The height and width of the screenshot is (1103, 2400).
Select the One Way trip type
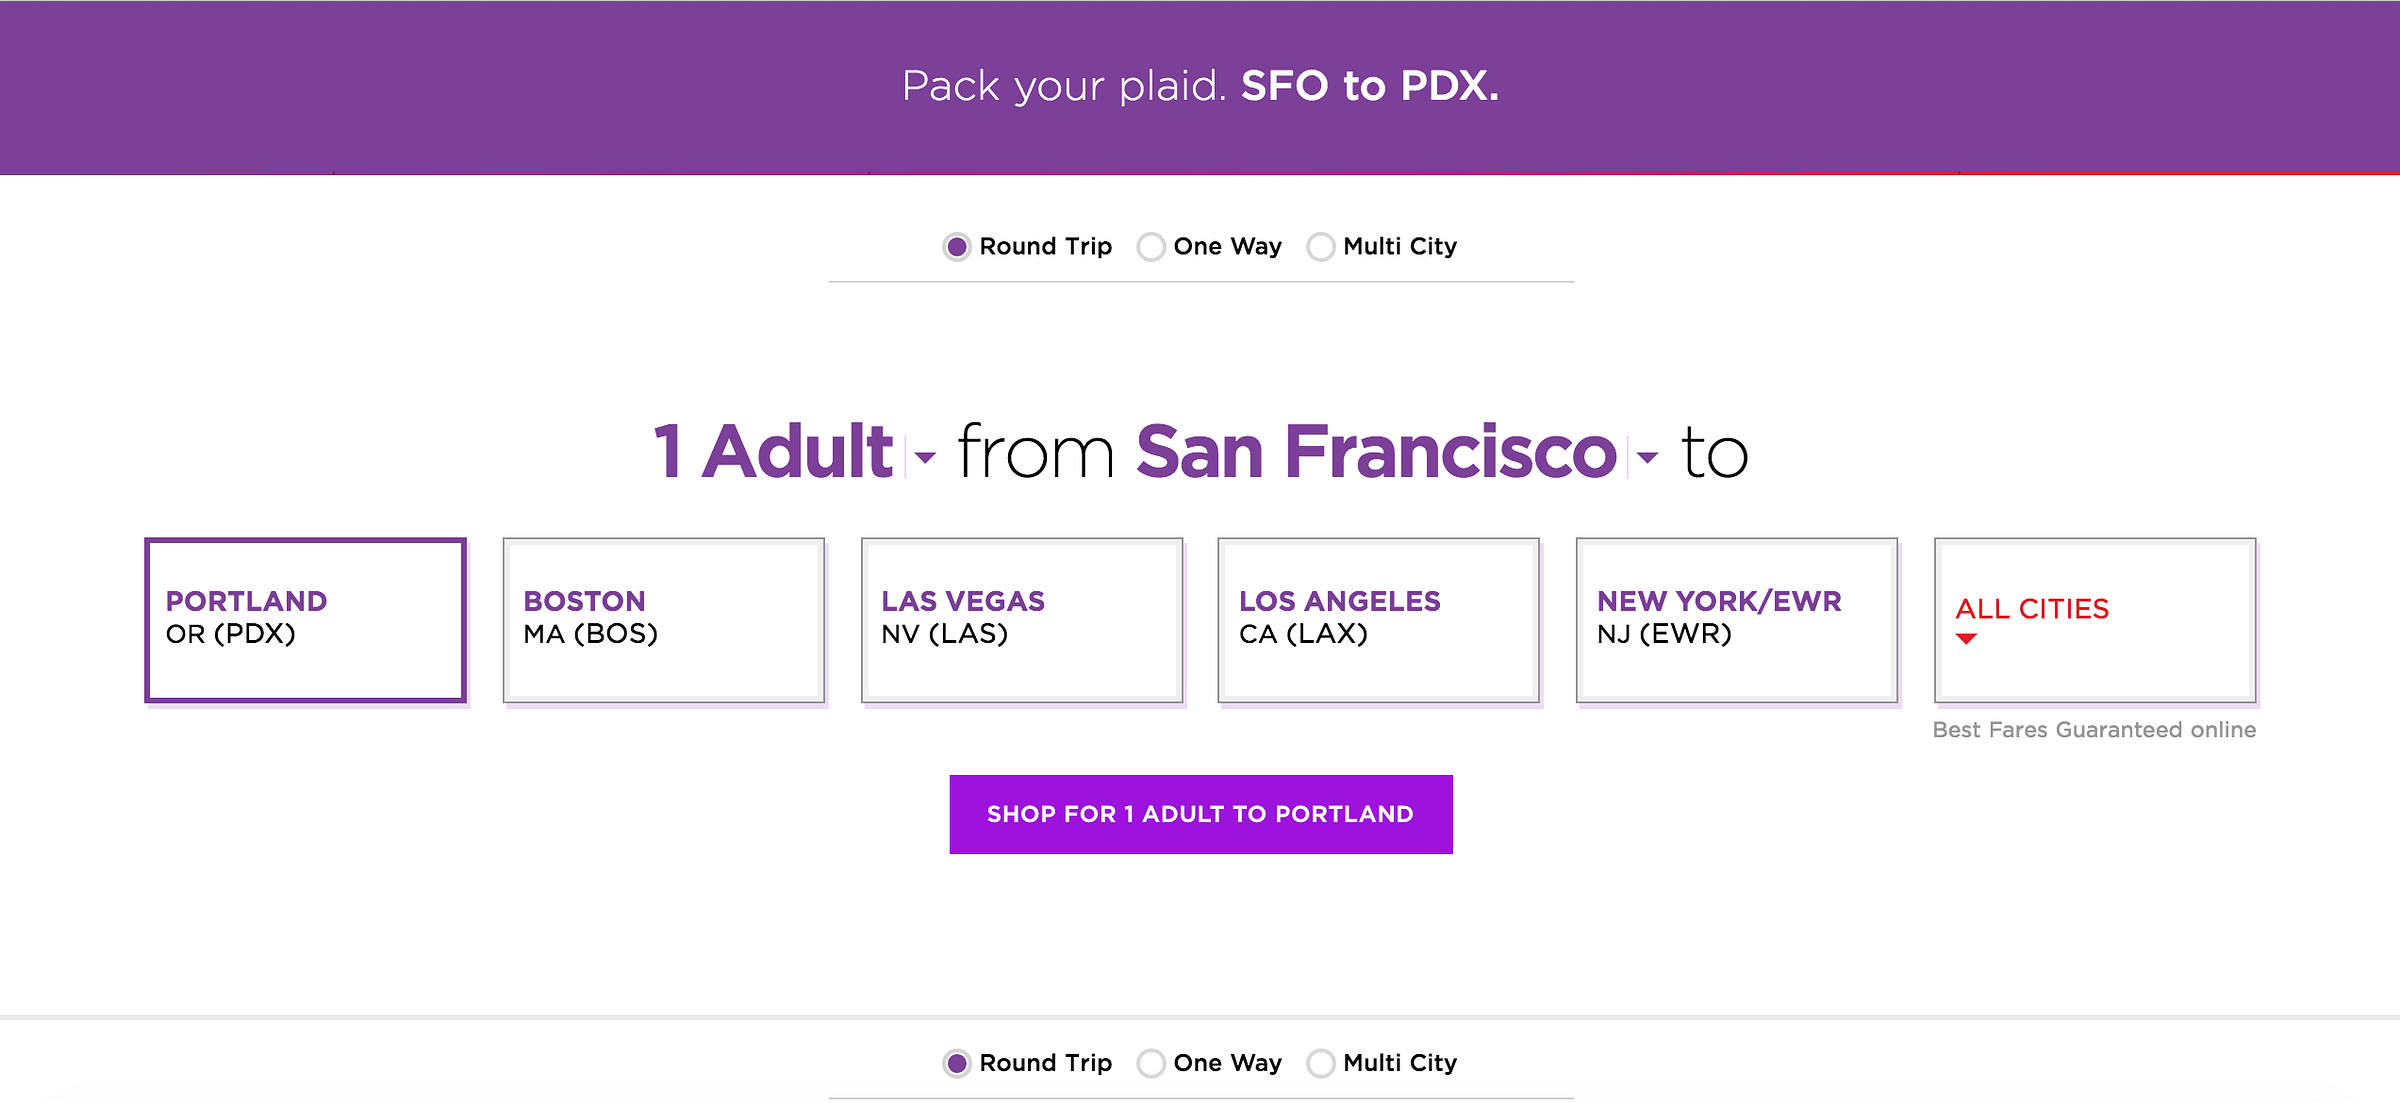click(x=1151, y=246)
